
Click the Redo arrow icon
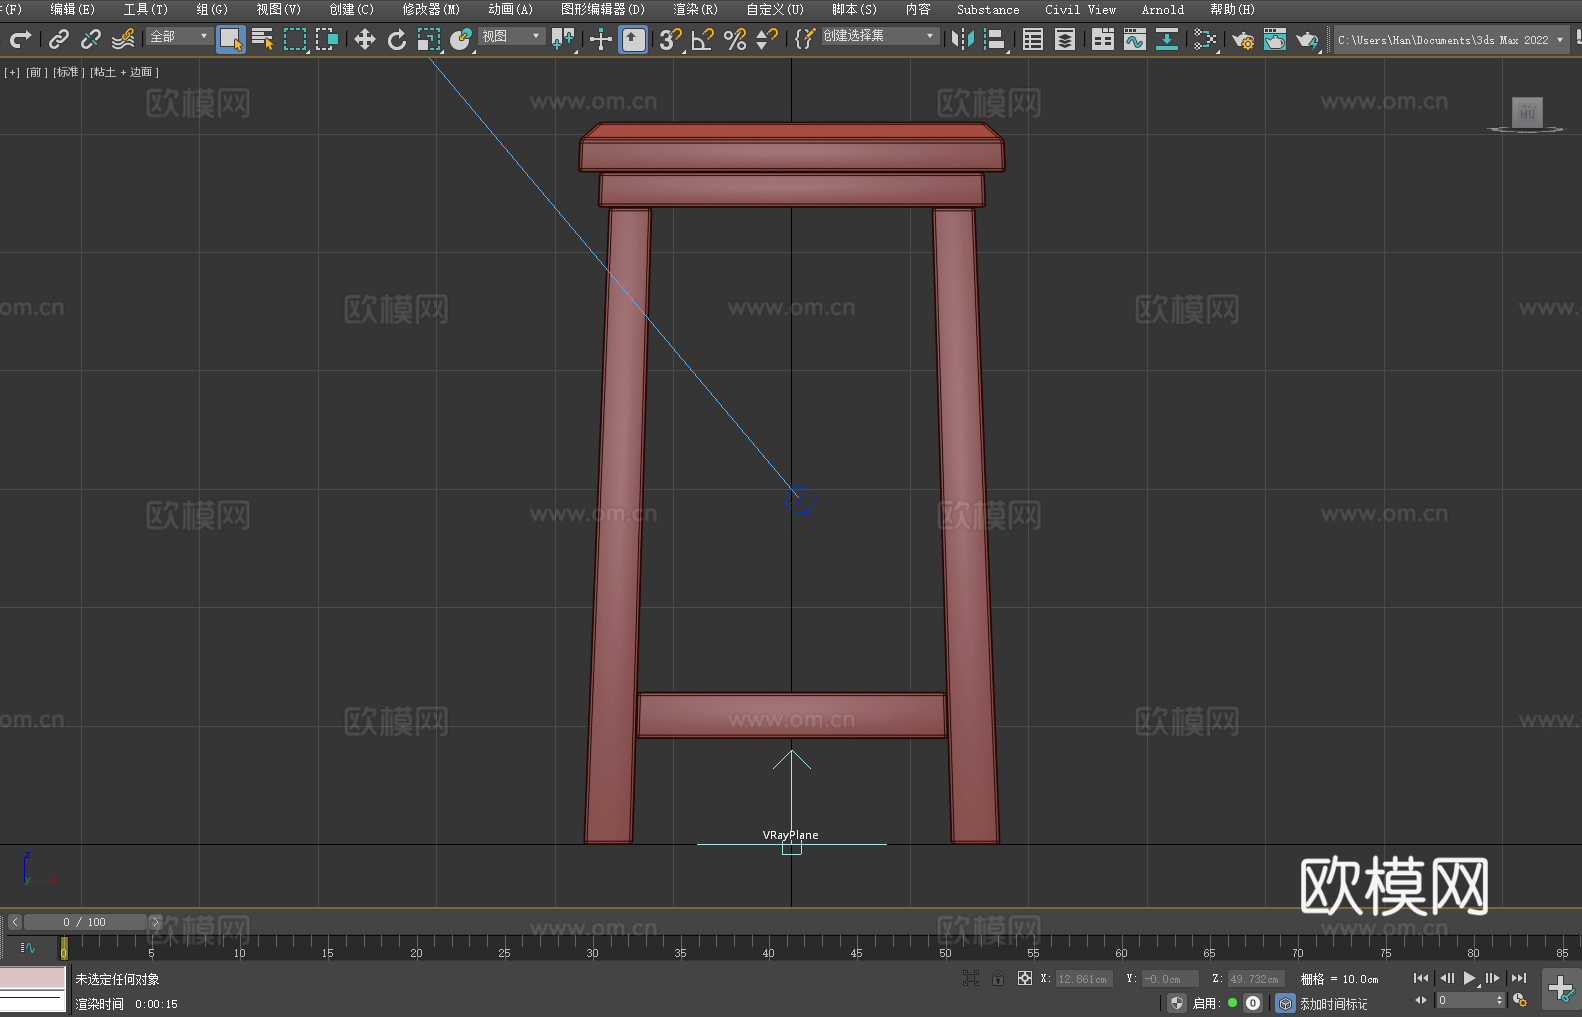[20, 39]
